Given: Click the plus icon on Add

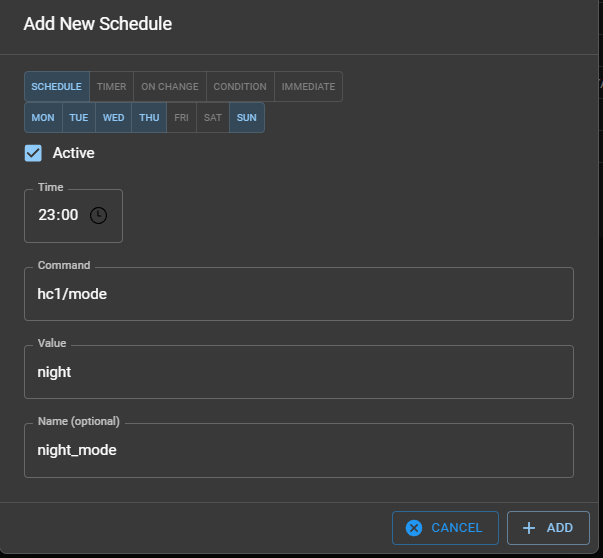Looking at the screenshot, I should click(x=529, y=528).
